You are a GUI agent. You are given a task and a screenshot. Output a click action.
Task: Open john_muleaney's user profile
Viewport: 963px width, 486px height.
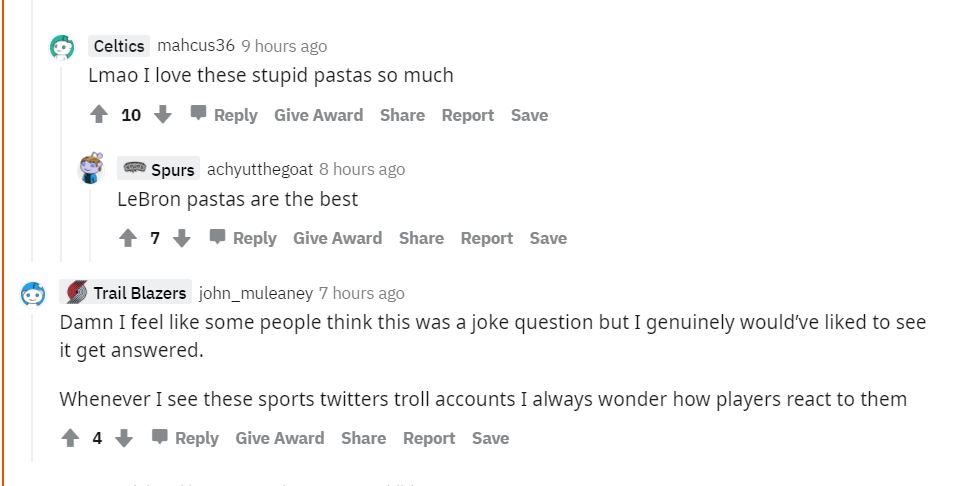pyautogui.click(x=254, y=293)
